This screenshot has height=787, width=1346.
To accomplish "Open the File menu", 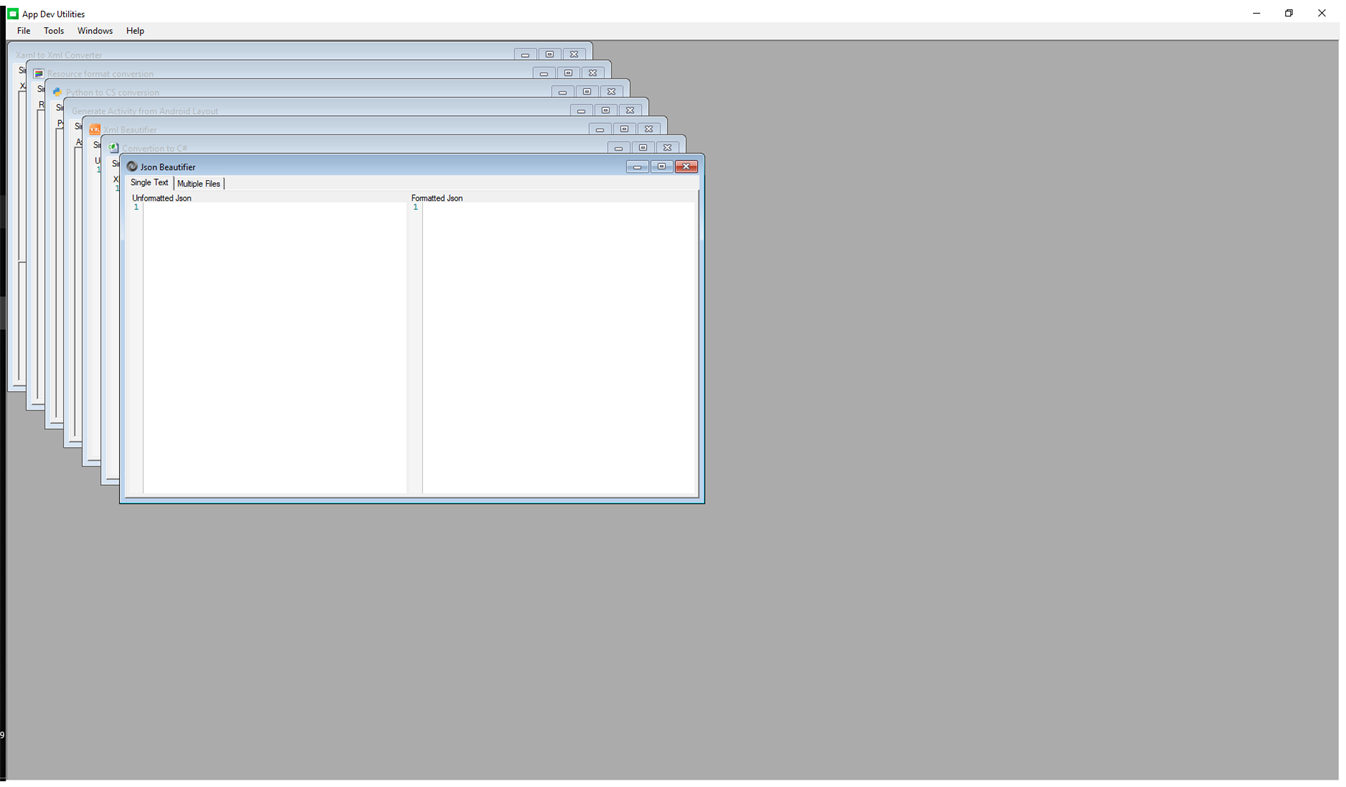I will (x=22, y=30).
